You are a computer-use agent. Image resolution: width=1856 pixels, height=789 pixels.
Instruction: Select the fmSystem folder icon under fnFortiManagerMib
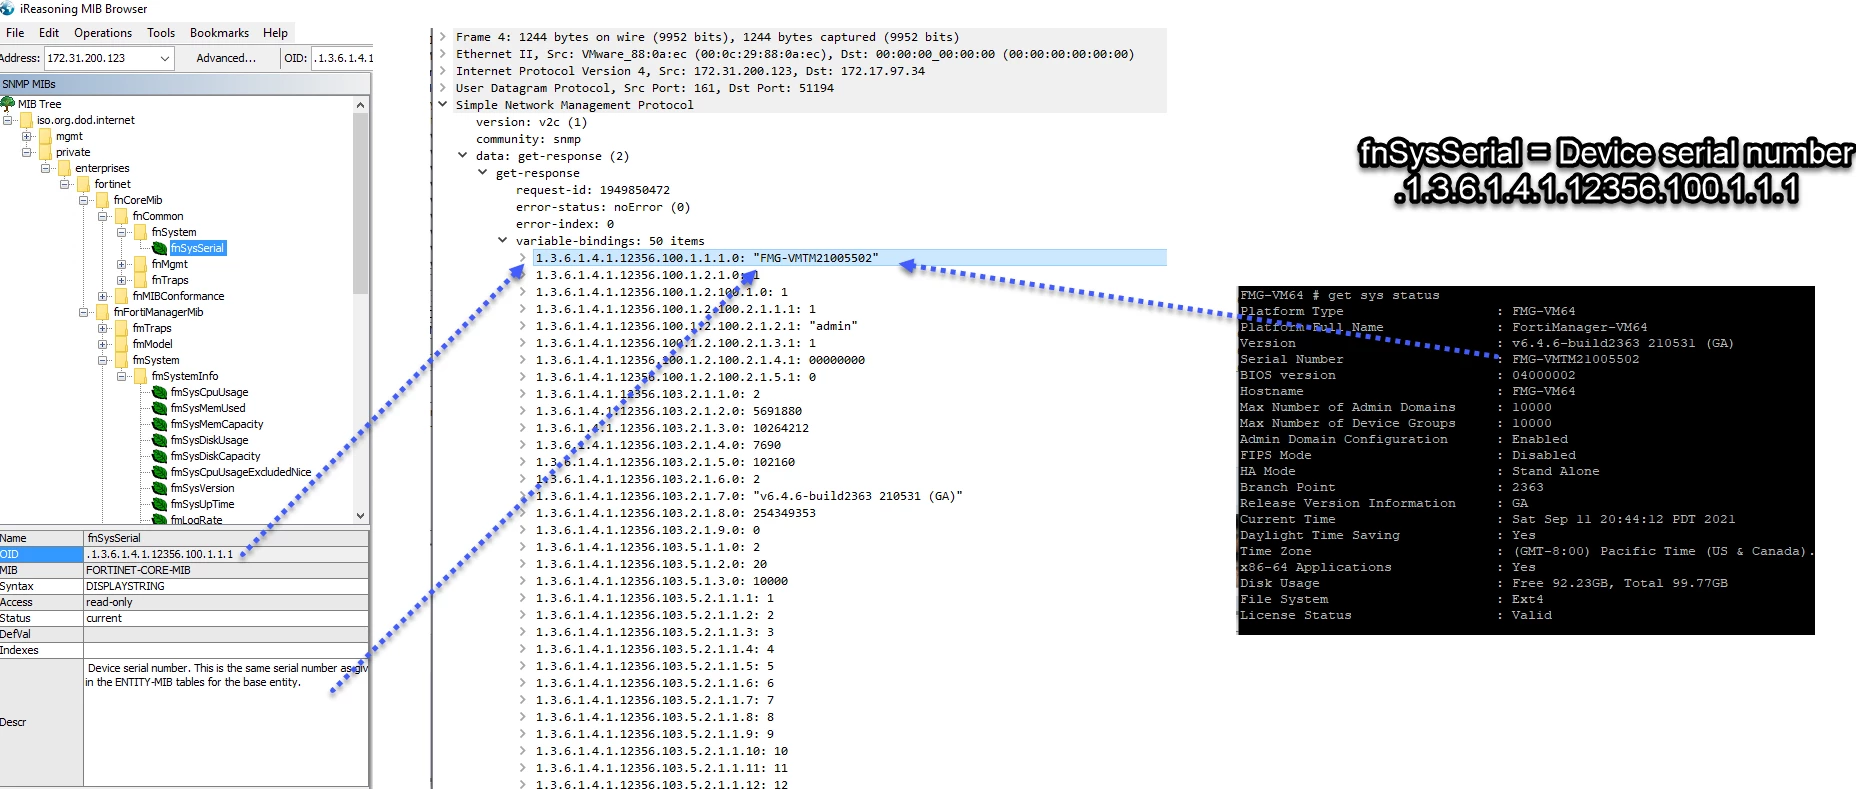(121, 360)
